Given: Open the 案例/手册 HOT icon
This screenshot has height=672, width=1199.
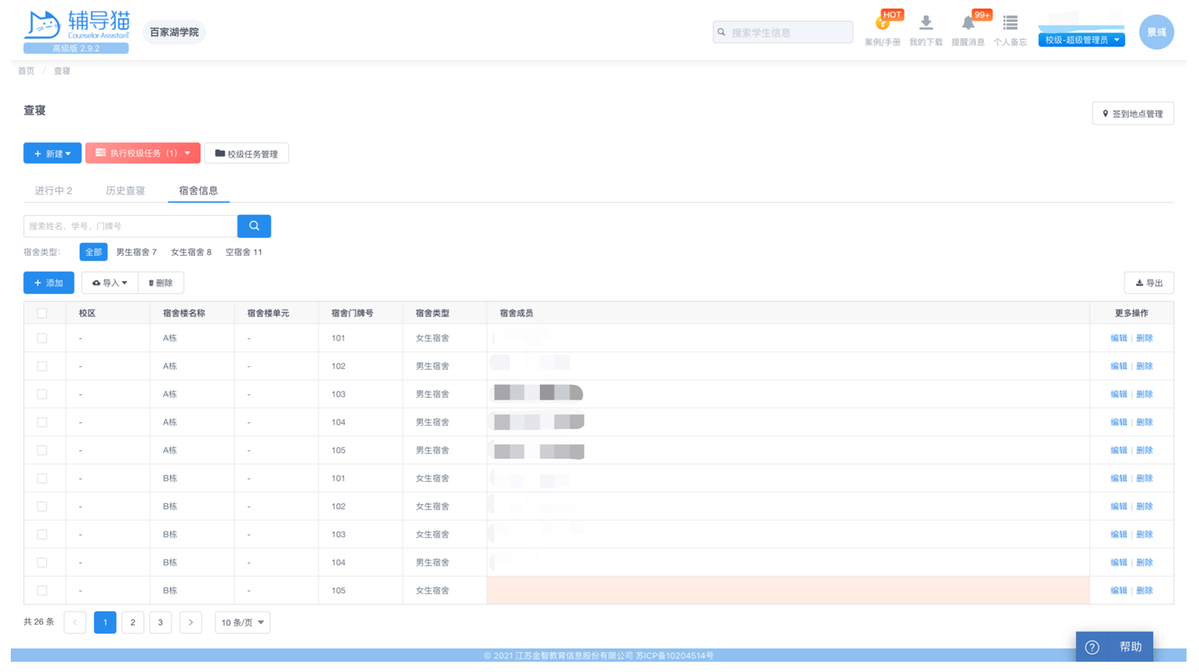Looking at the screenshot, I should (882, 24).
